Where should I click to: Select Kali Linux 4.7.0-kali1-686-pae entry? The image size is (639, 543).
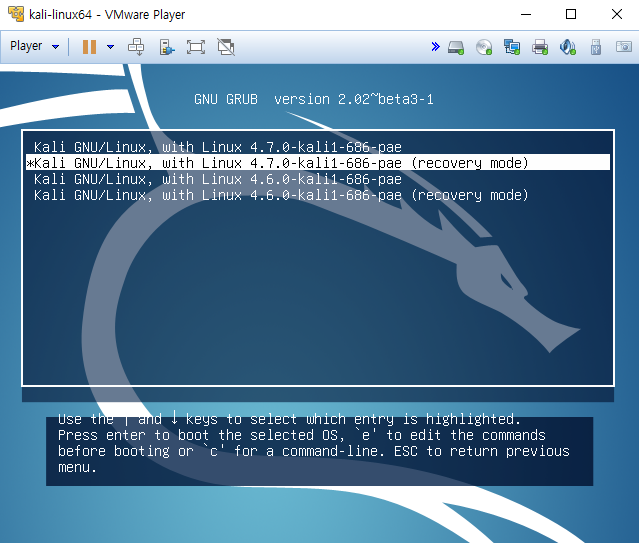pyautogui.click(x=318, y=147)
